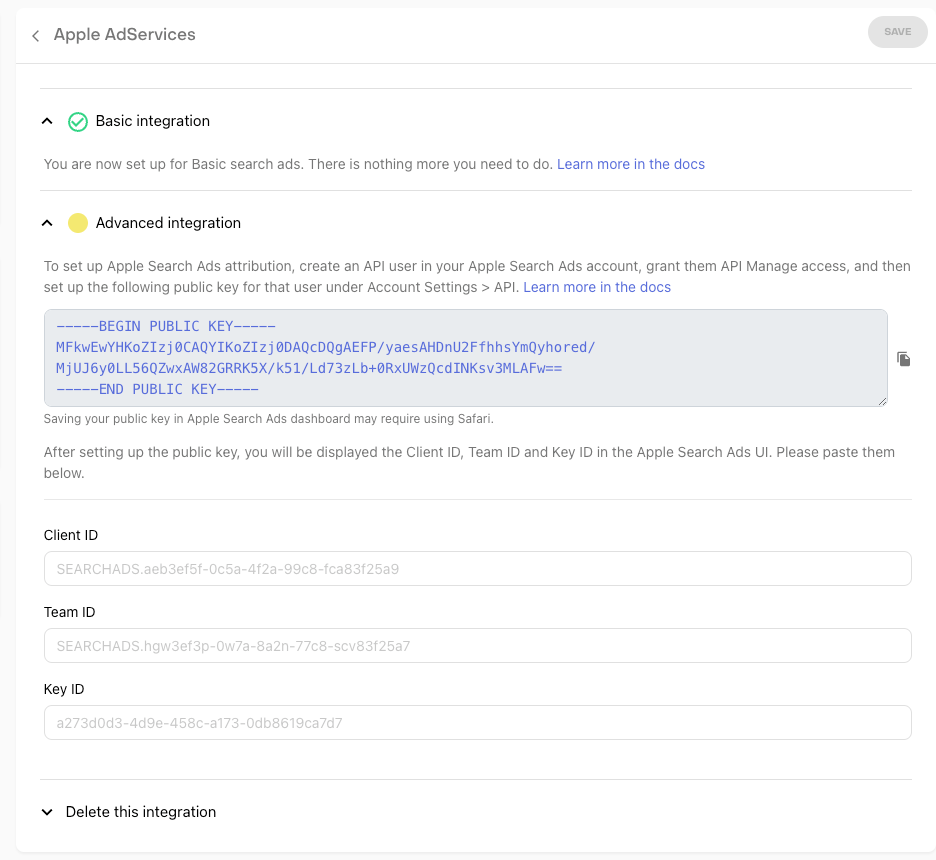Collapse the Basic integration section

tap(47, 121)
